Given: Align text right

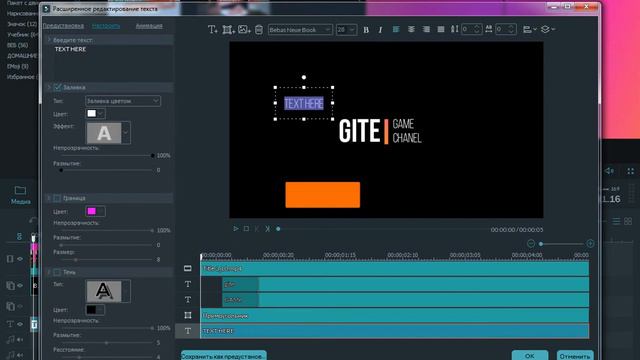Looking at the screenshot, I should tap(426, 29).
